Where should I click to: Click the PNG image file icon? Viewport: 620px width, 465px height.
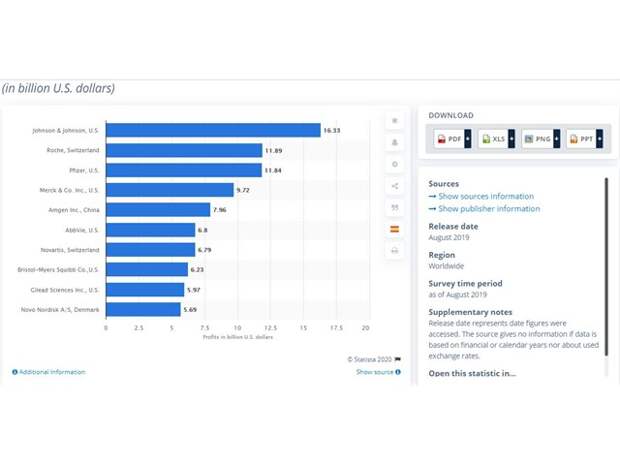pos(529,139)
